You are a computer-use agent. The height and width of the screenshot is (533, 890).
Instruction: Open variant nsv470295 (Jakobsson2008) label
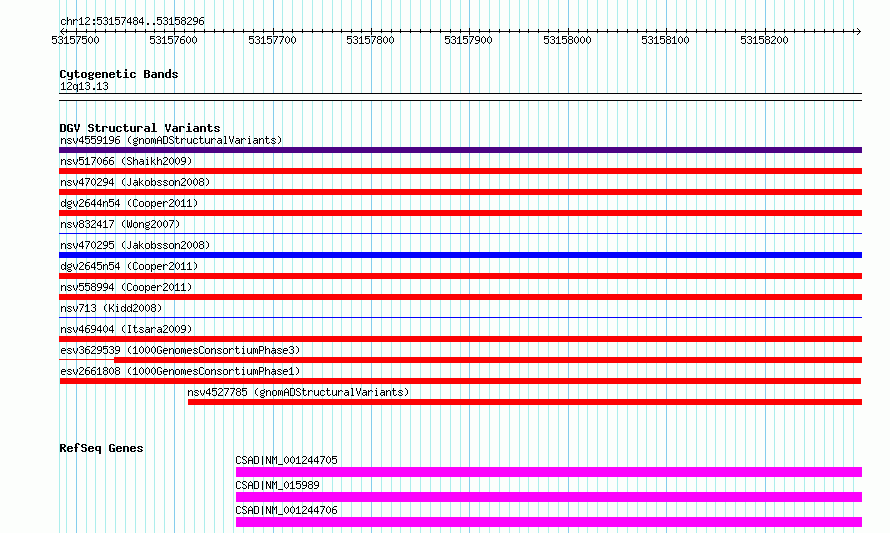(135, 245)
